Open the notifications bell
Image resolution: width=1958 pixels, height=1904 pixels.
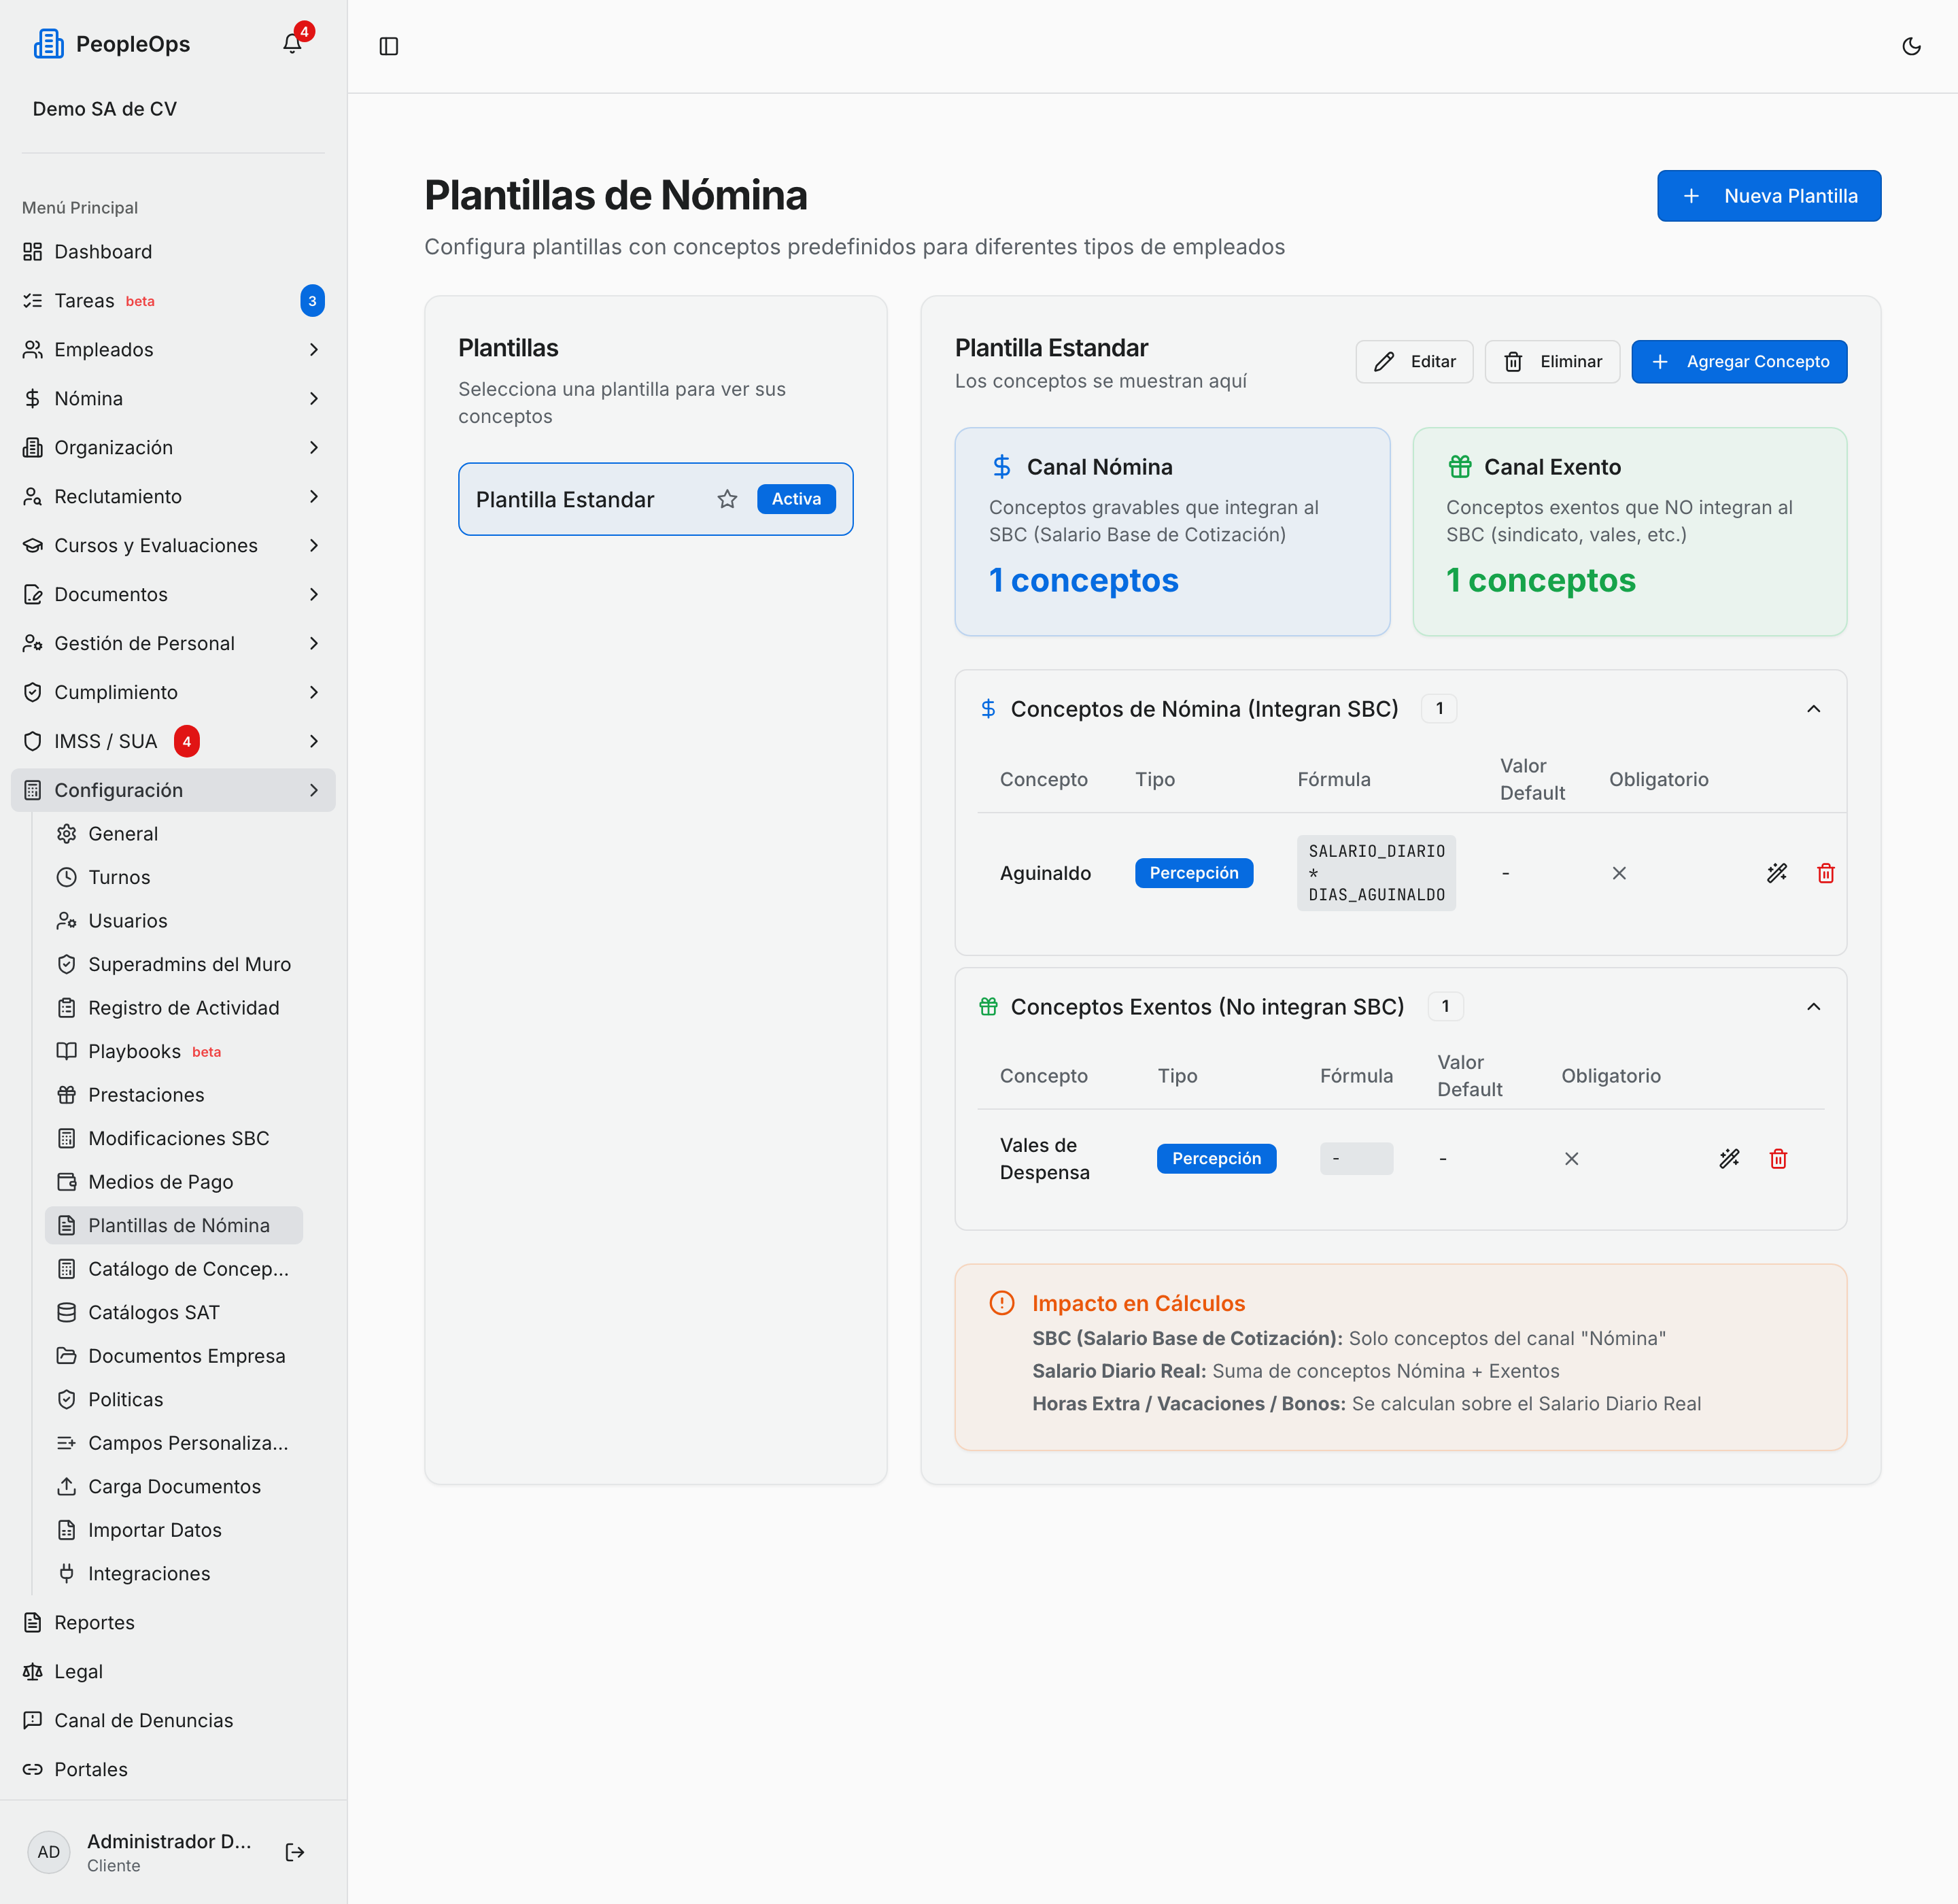292,43
